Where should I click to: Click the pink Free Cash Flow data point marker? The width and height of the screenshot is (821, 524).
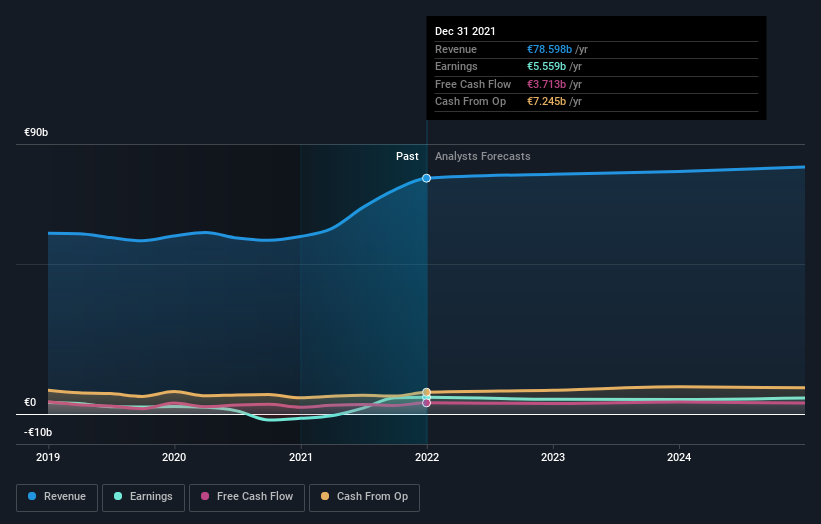point(427,403)
